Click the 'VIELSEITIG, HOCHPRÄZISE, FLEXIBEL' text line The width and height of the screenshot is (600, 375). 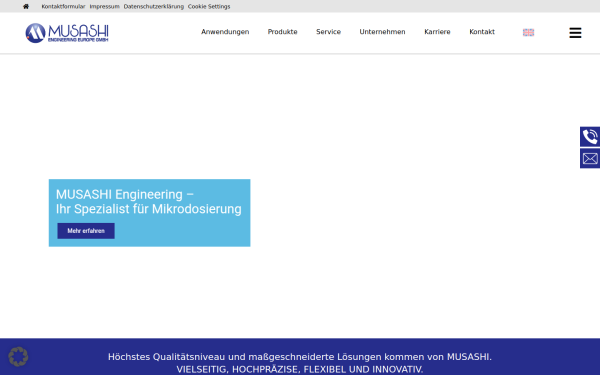300,369
